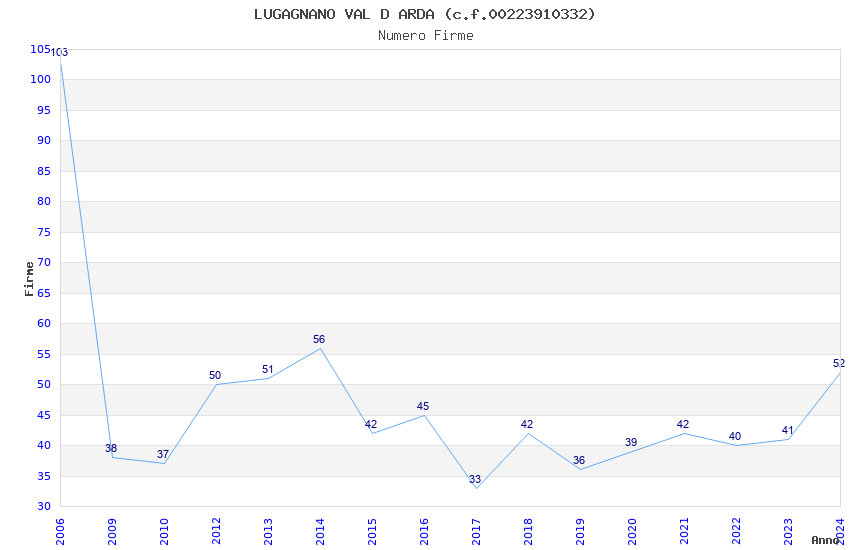
Task: Select the 36 data label for 2019
Action: coord(579,460)
